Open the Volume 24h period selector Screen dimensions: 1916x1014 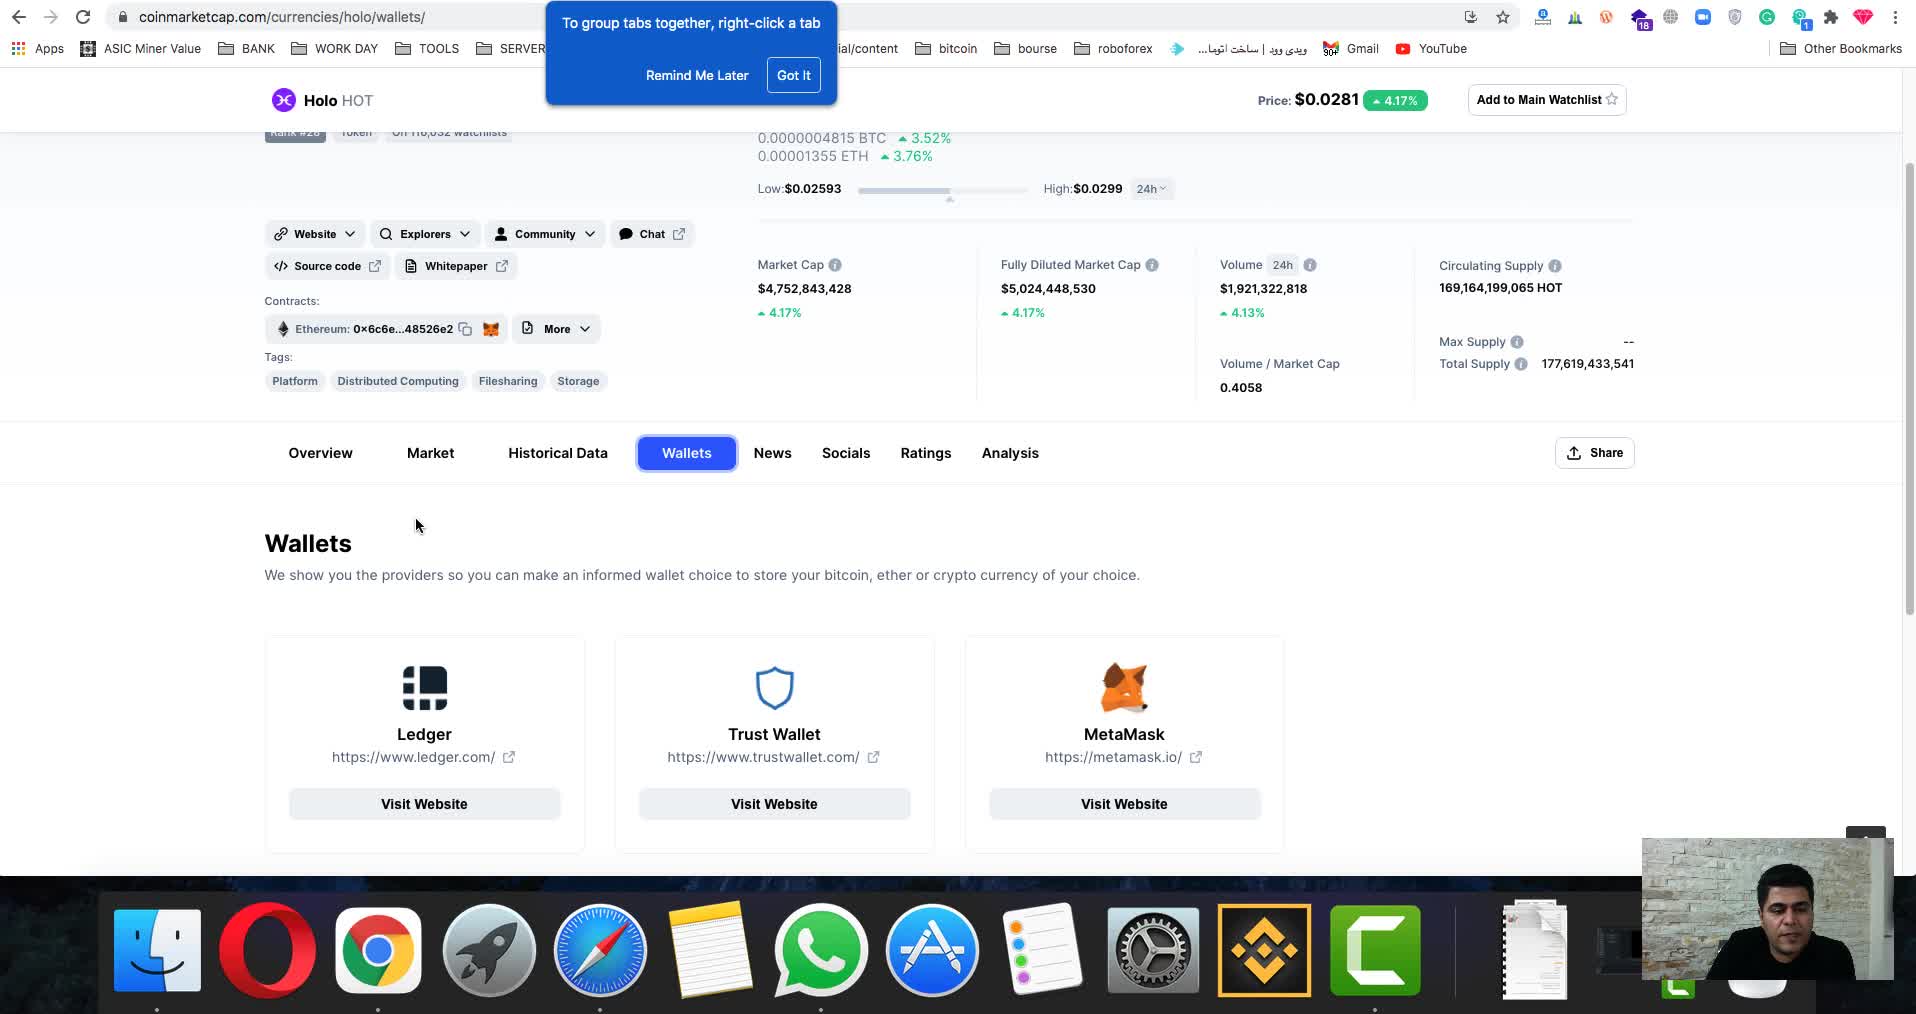pos(1282,265)
